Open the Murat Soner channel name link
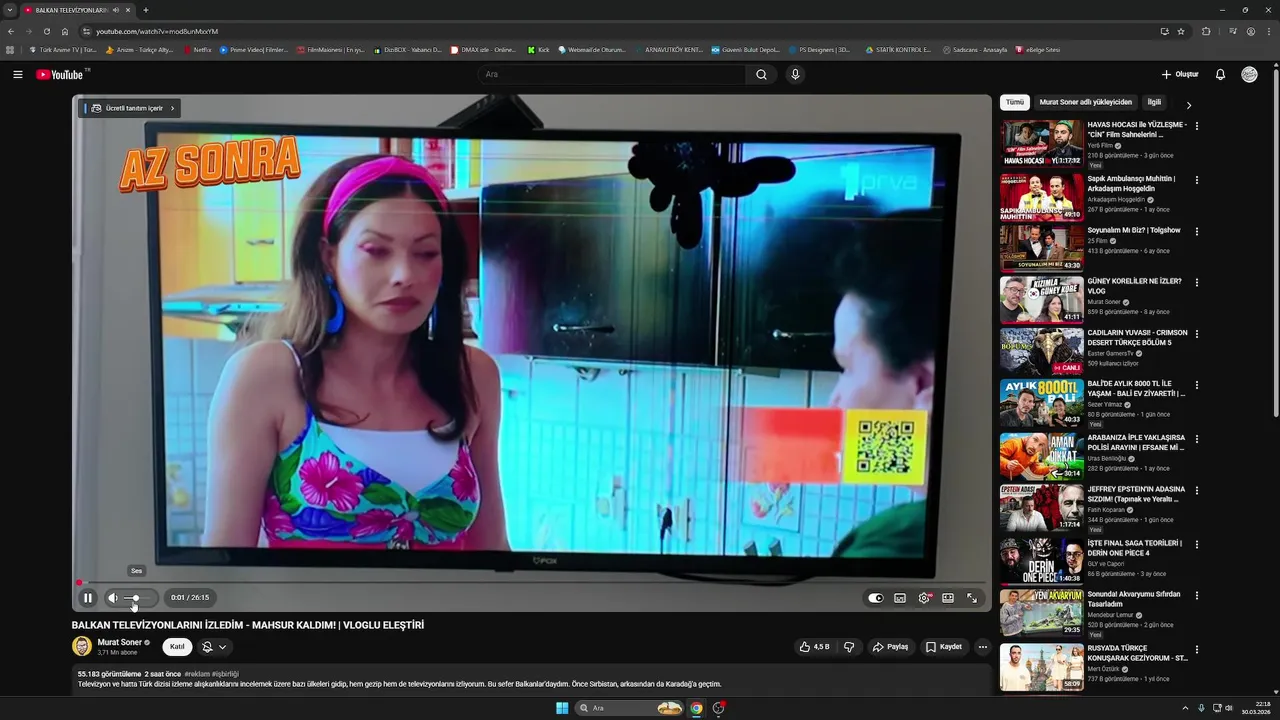Screen dimensions: 1280x720 (x=119, y=642)
